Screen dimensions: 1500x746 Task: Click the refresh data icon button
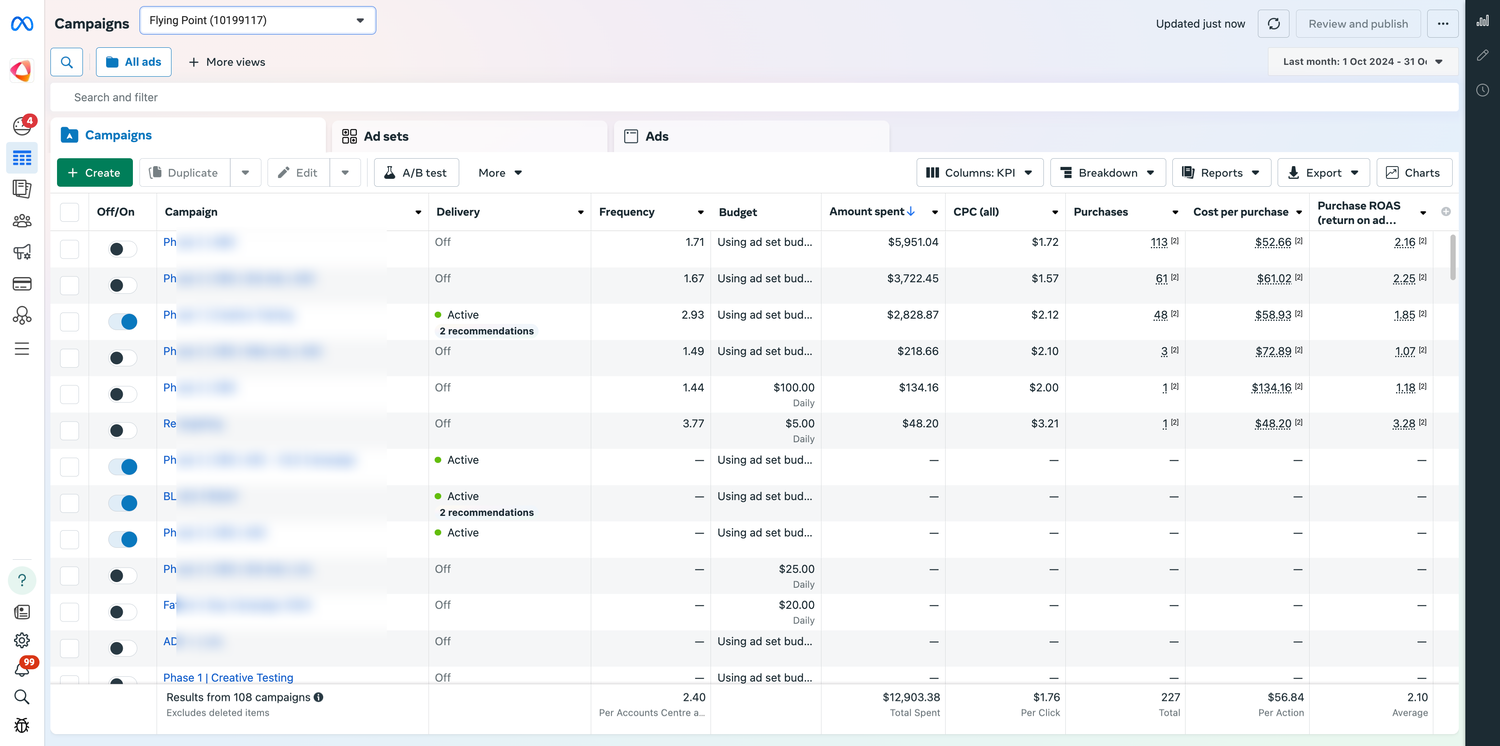[x=1273, y=24]
